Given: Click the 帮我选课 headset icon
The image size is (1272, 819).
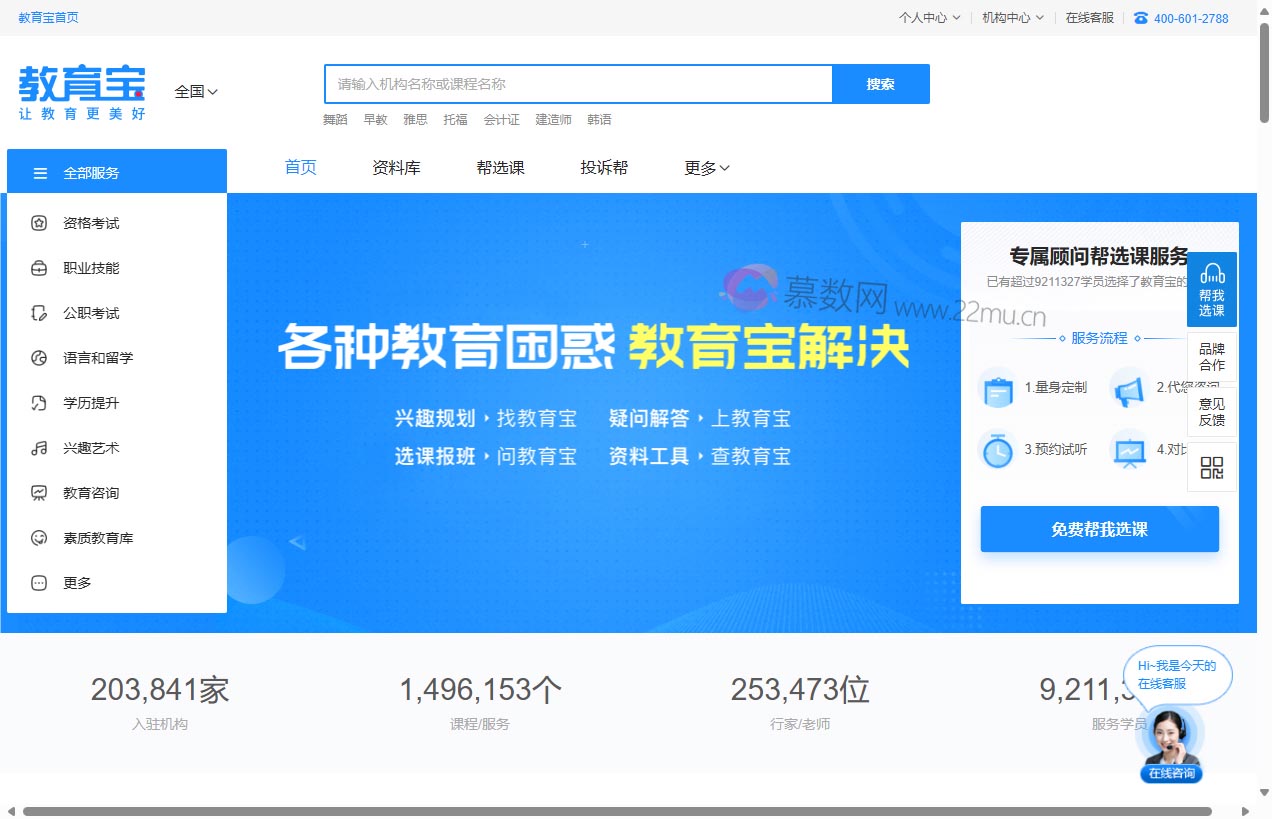Looking at the screenshot, I should click(x=1212, y=274).
